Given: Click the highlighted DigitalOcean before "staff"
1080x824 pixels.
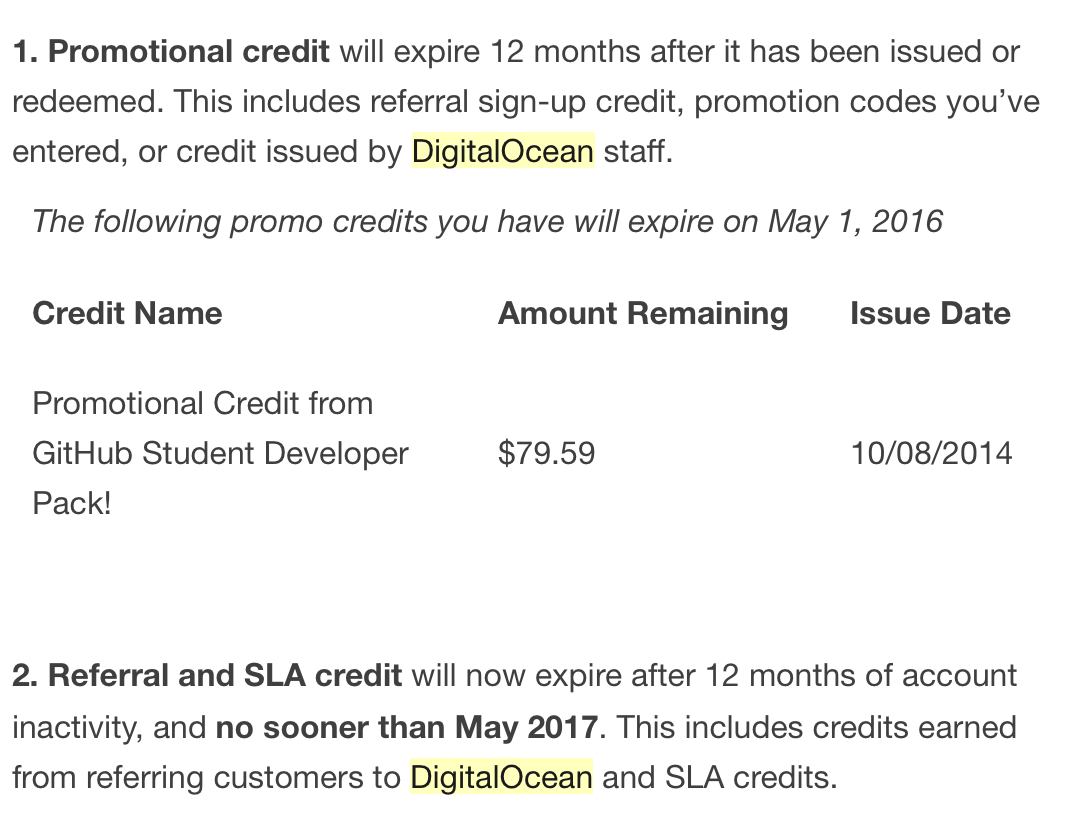Looking at the screenshot, I should [503, 152].
